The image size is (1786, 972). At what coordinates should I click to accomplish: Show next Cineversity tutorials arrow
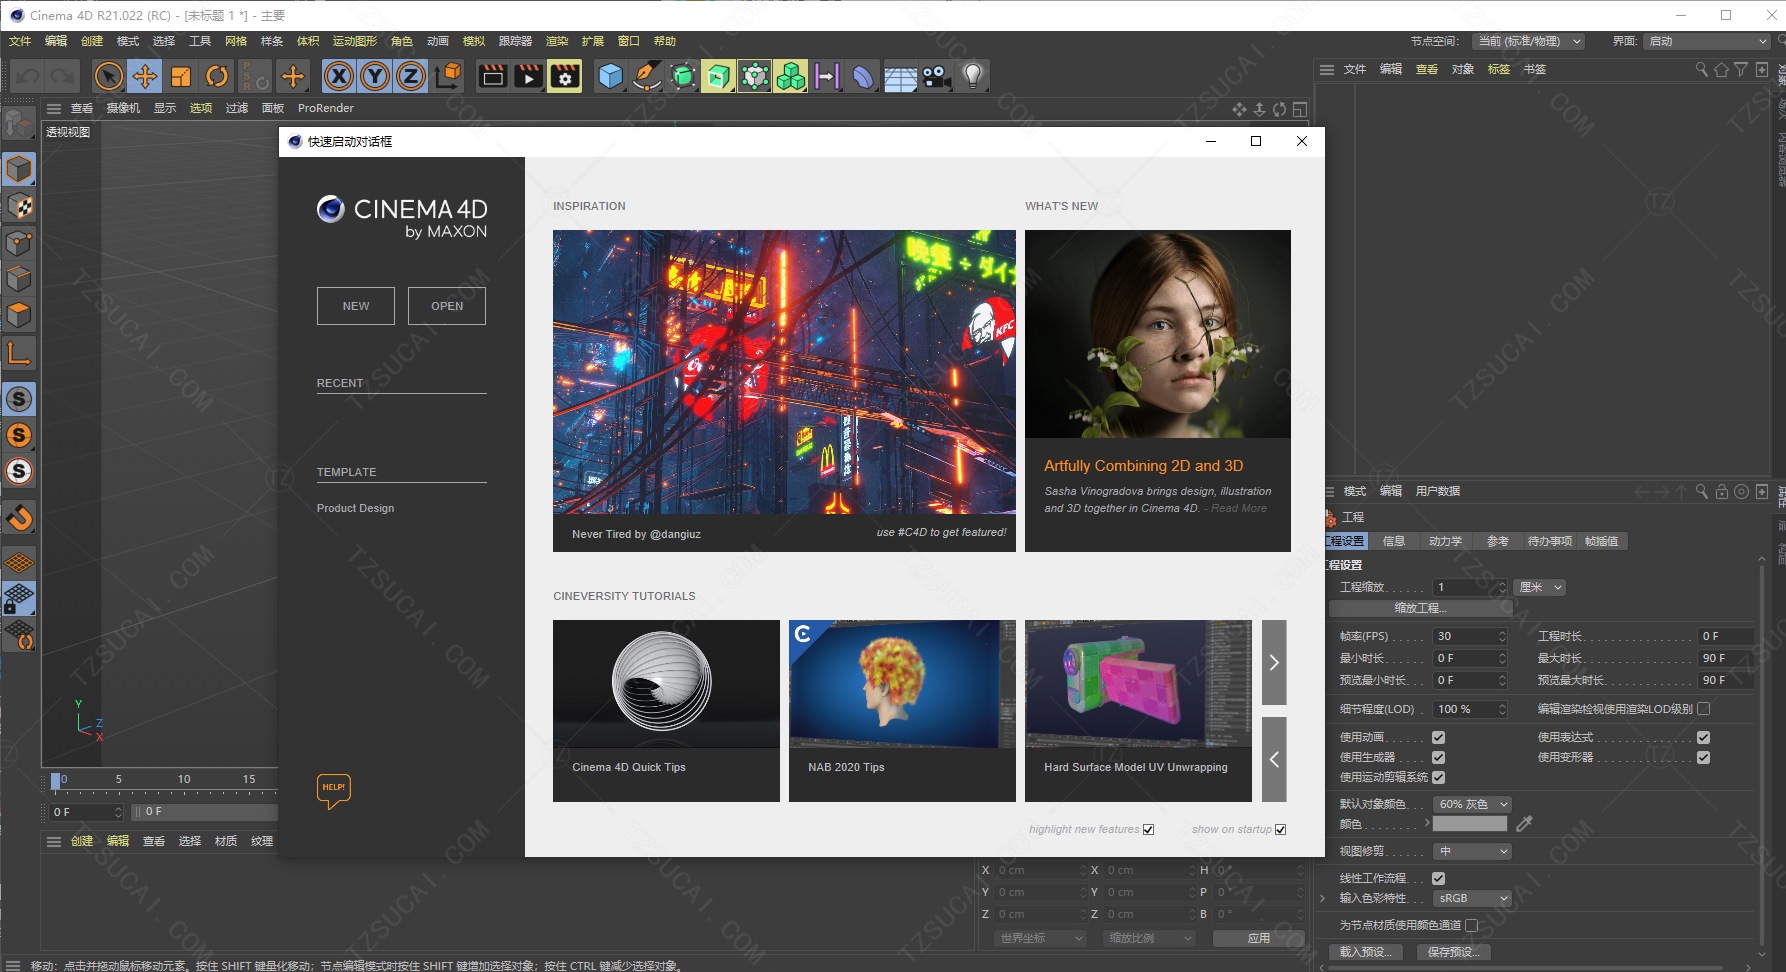(1274, 662)
